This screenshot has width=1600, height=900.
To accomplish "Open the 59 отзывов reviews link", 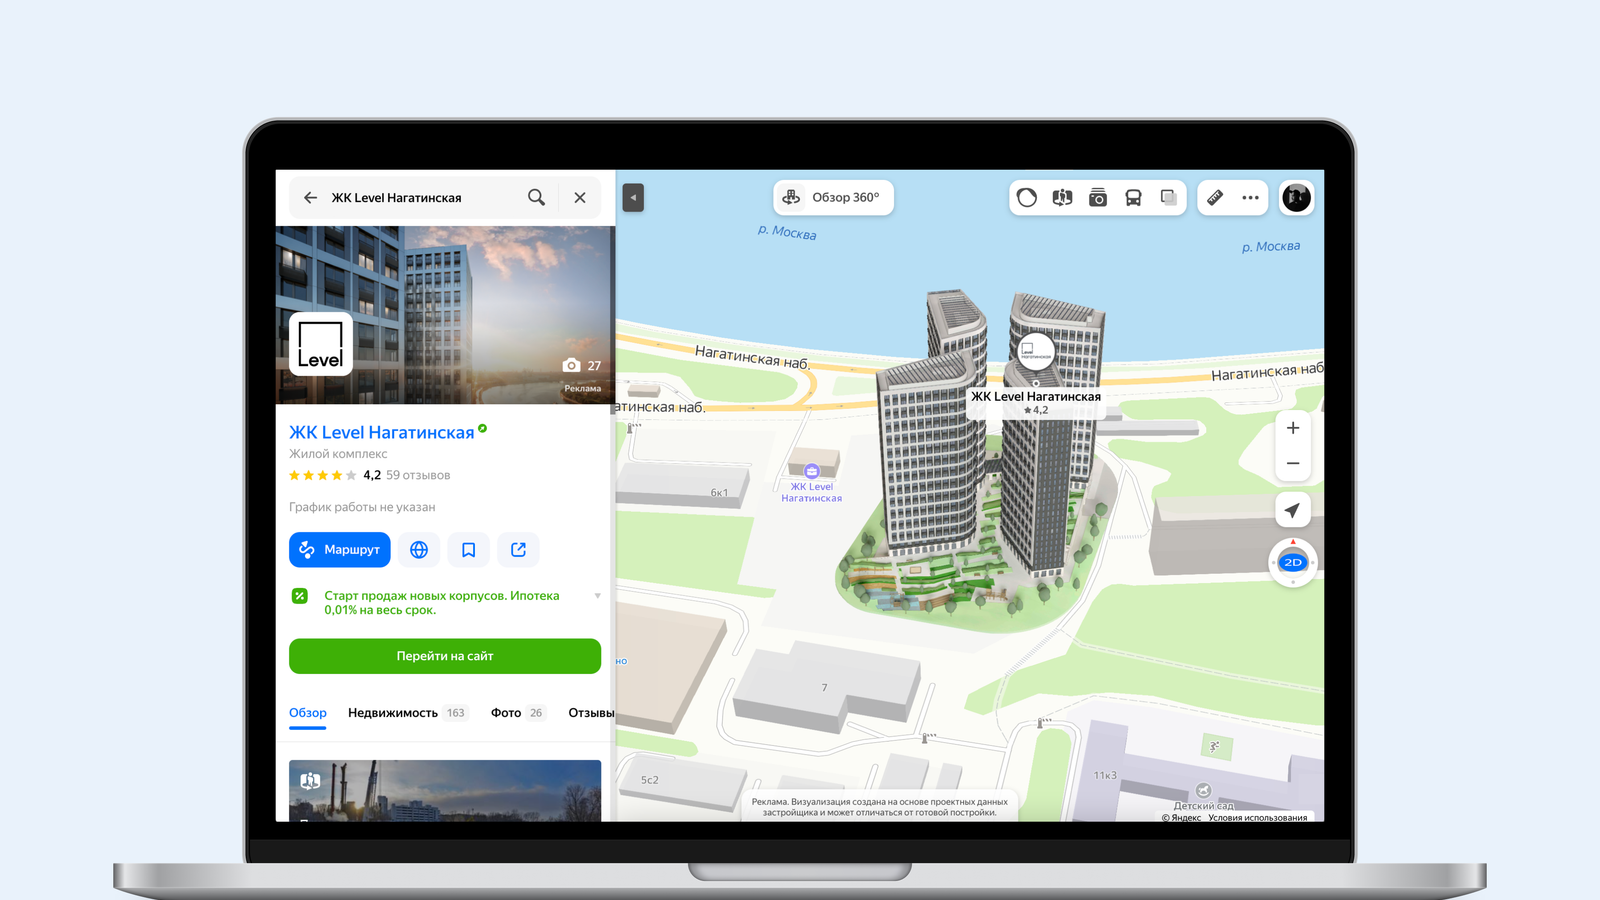I will tap(418, 475).
